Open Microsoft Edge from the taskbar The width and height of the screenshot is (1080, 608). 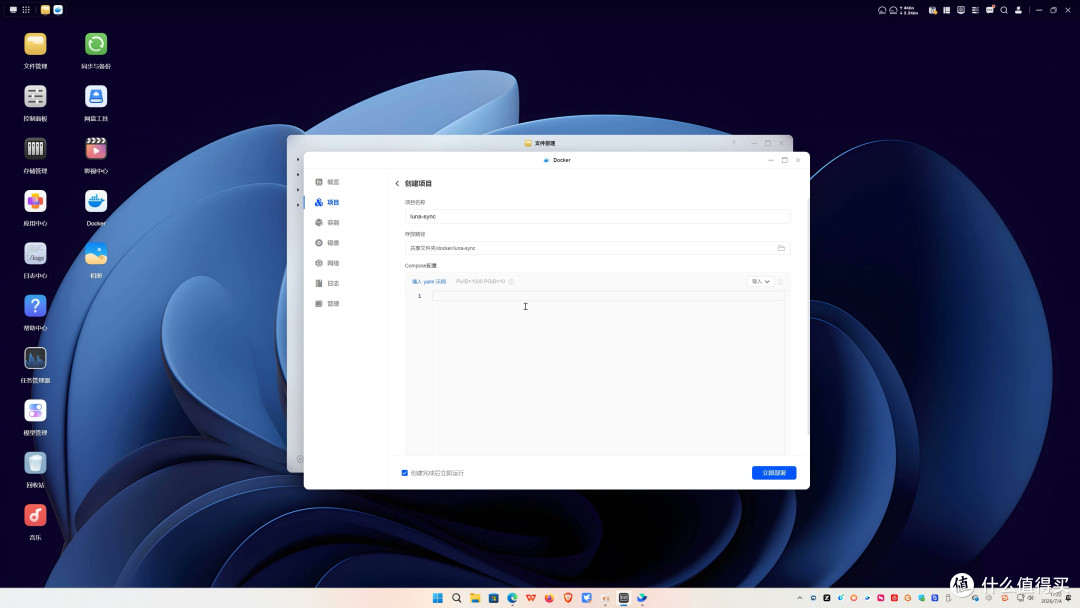[512, 598]
